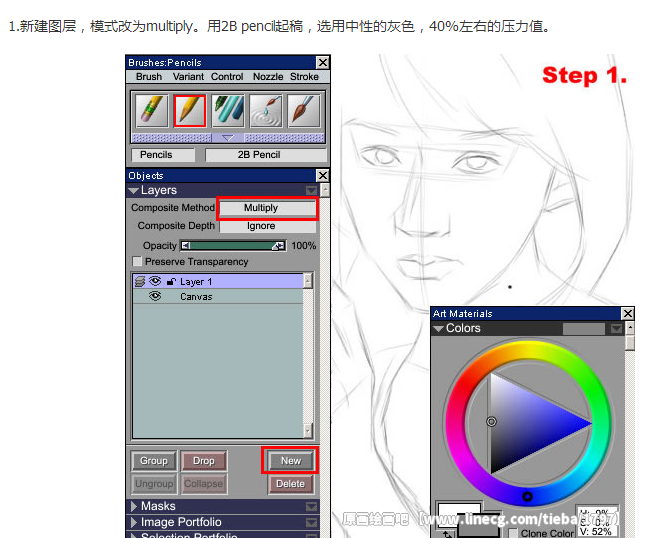Swap the primary and secondary colors

(x=447, y=534)
